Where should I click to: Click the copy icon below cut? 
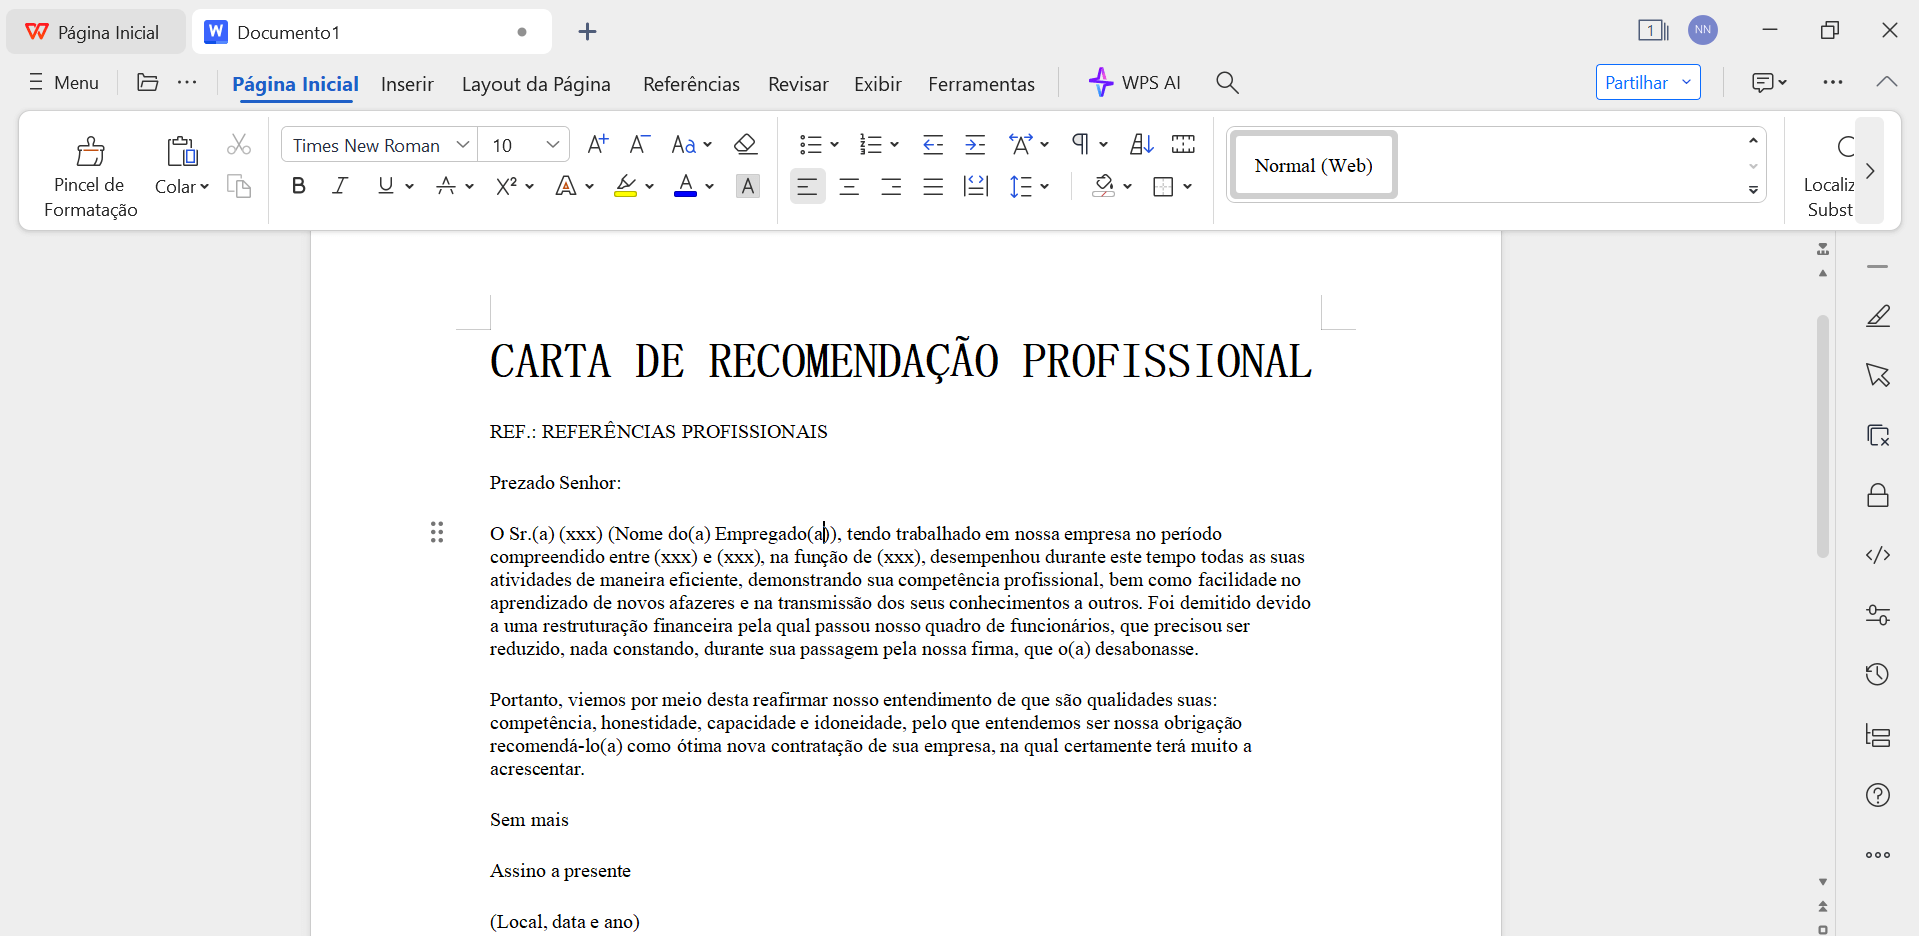(238, 186)
